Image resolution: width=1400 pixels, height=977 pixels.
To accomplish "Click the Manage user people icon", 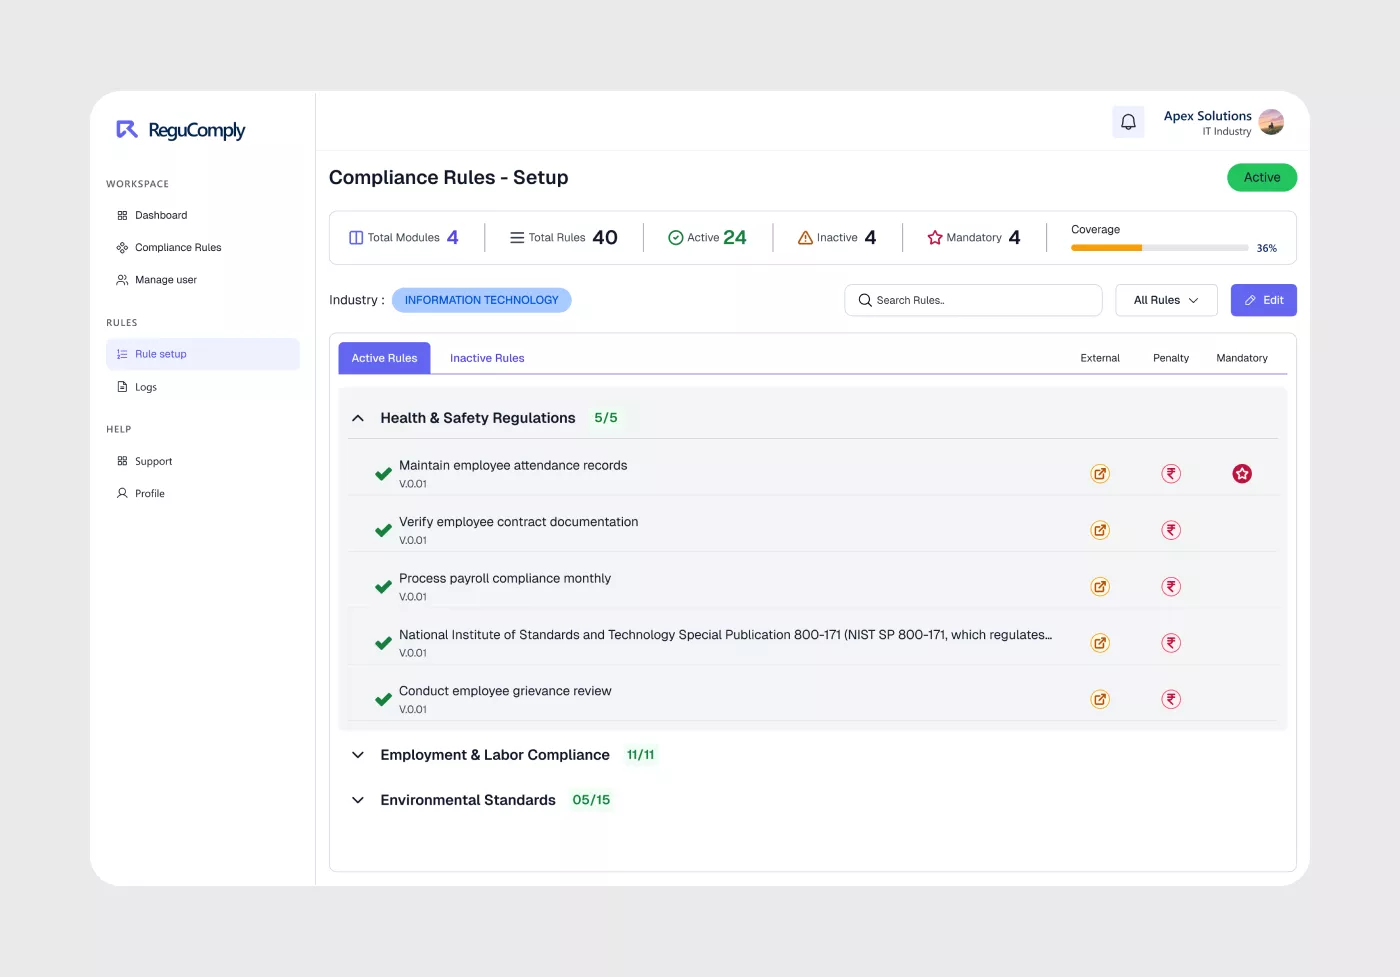I will pyautogui.click(x=122, y=280).
